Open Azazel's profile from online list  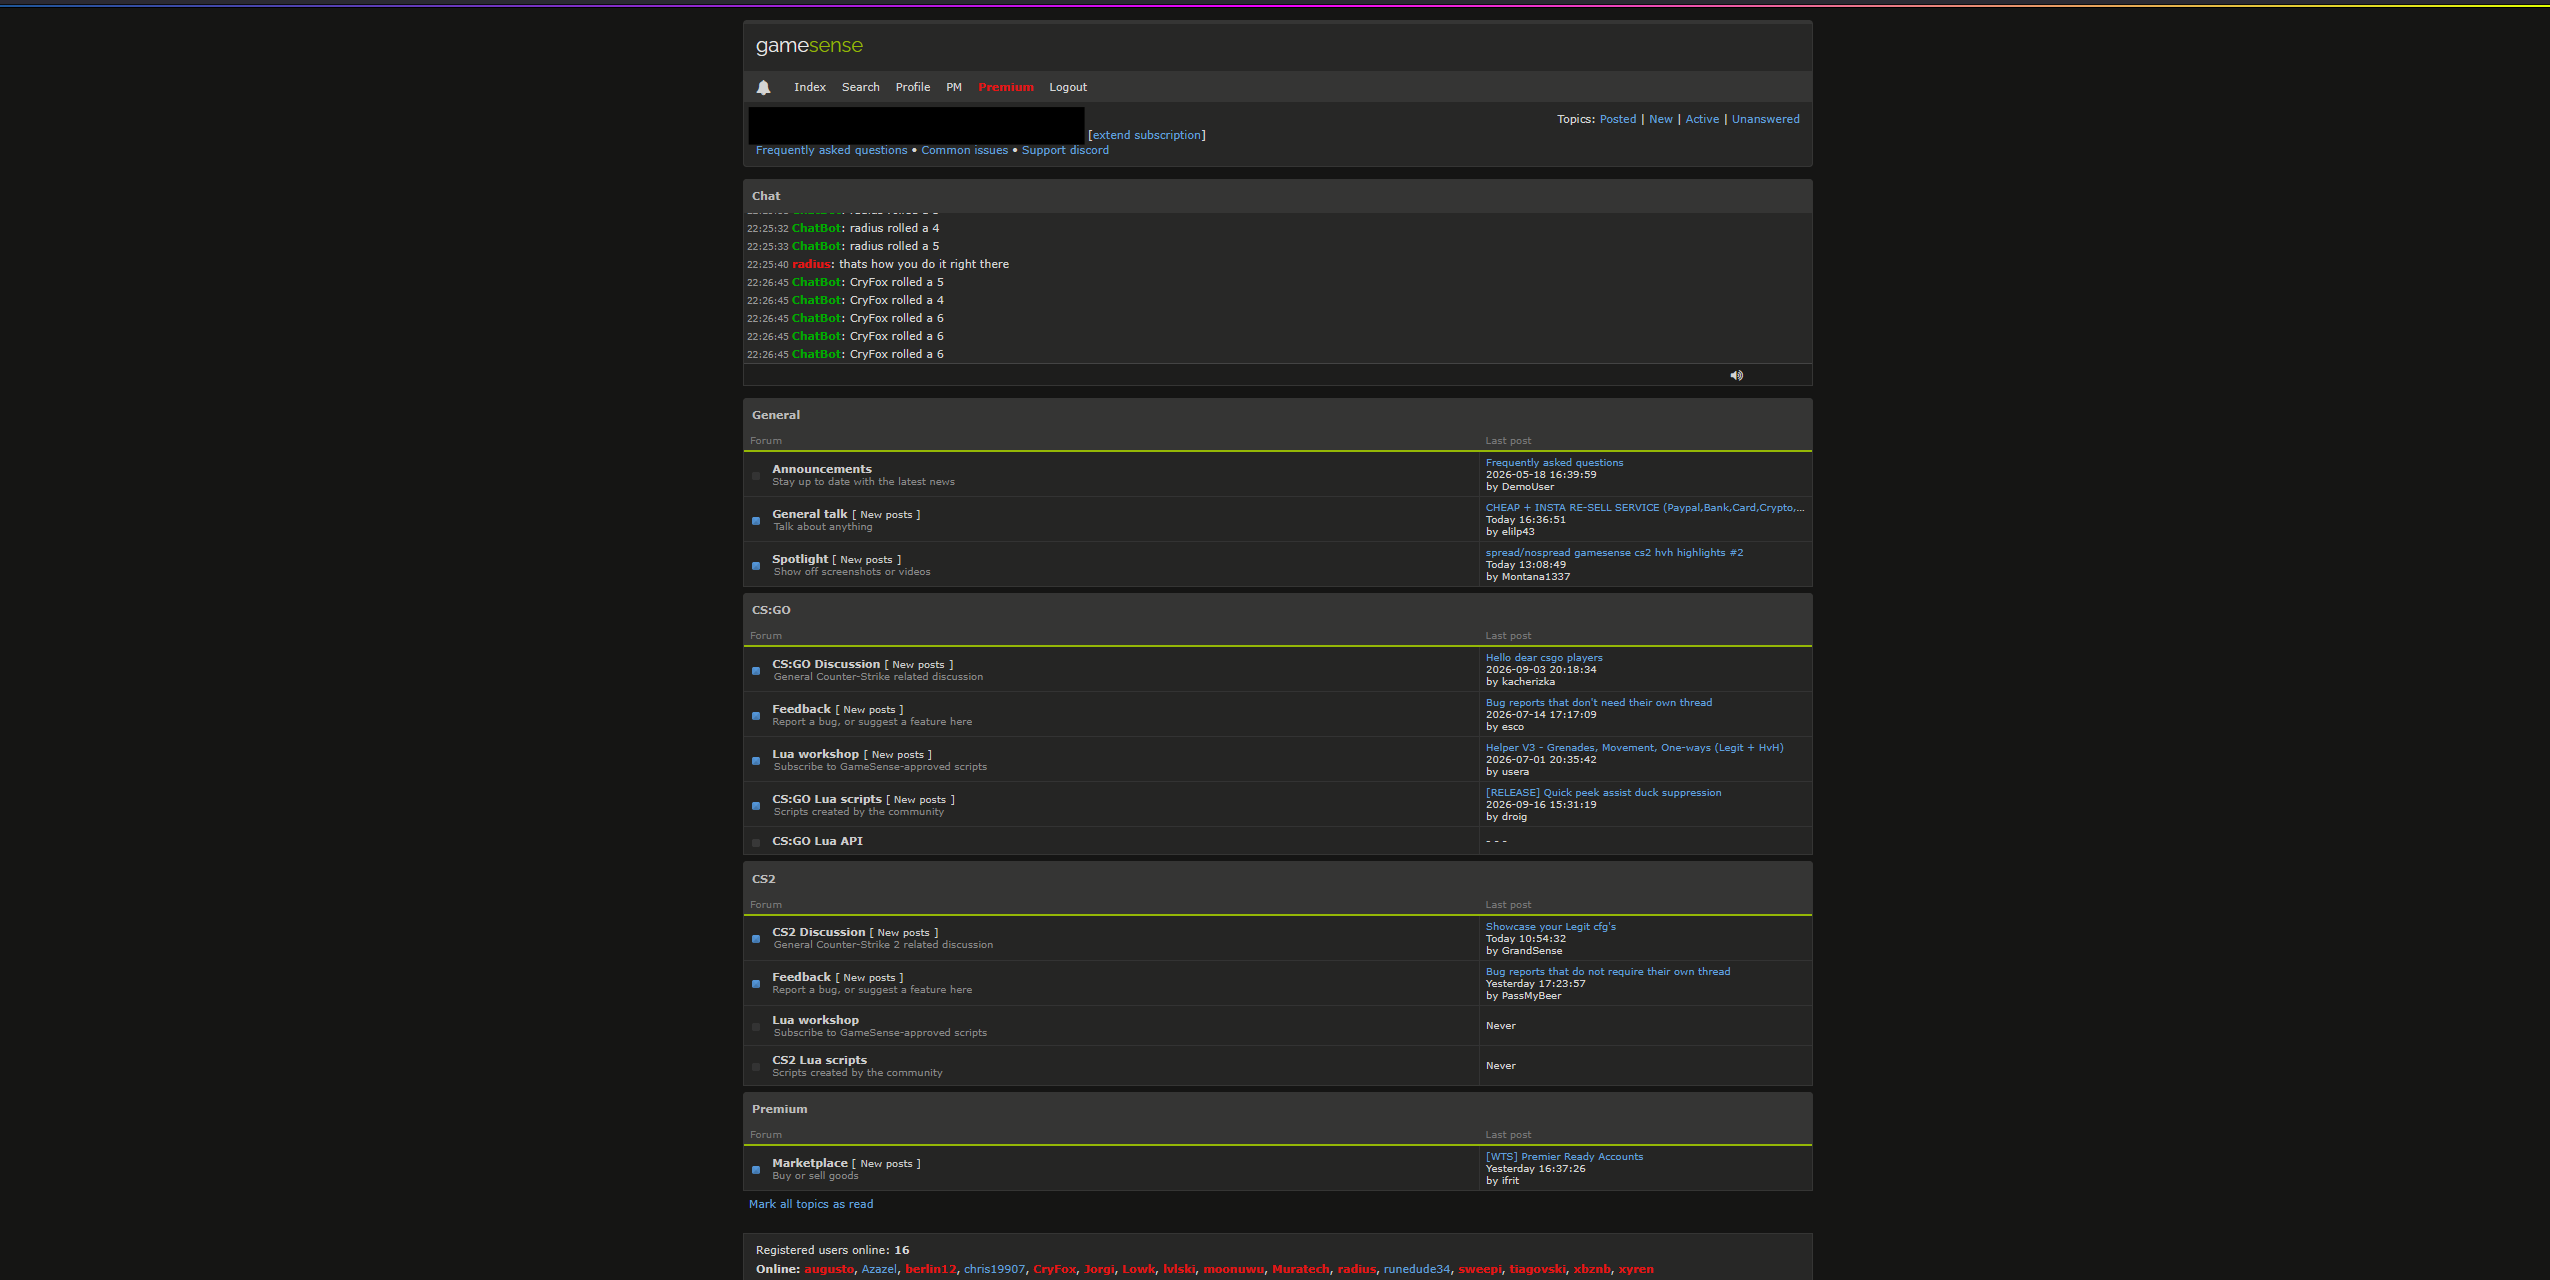[879, 1269]
